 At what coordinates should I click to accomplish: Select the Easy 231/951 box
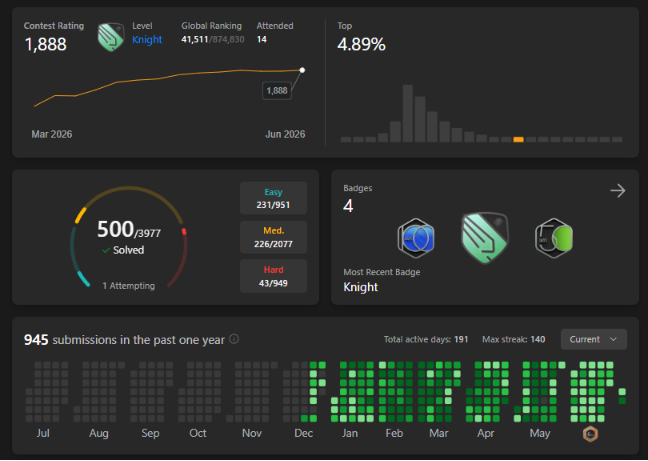coord(273,198)
